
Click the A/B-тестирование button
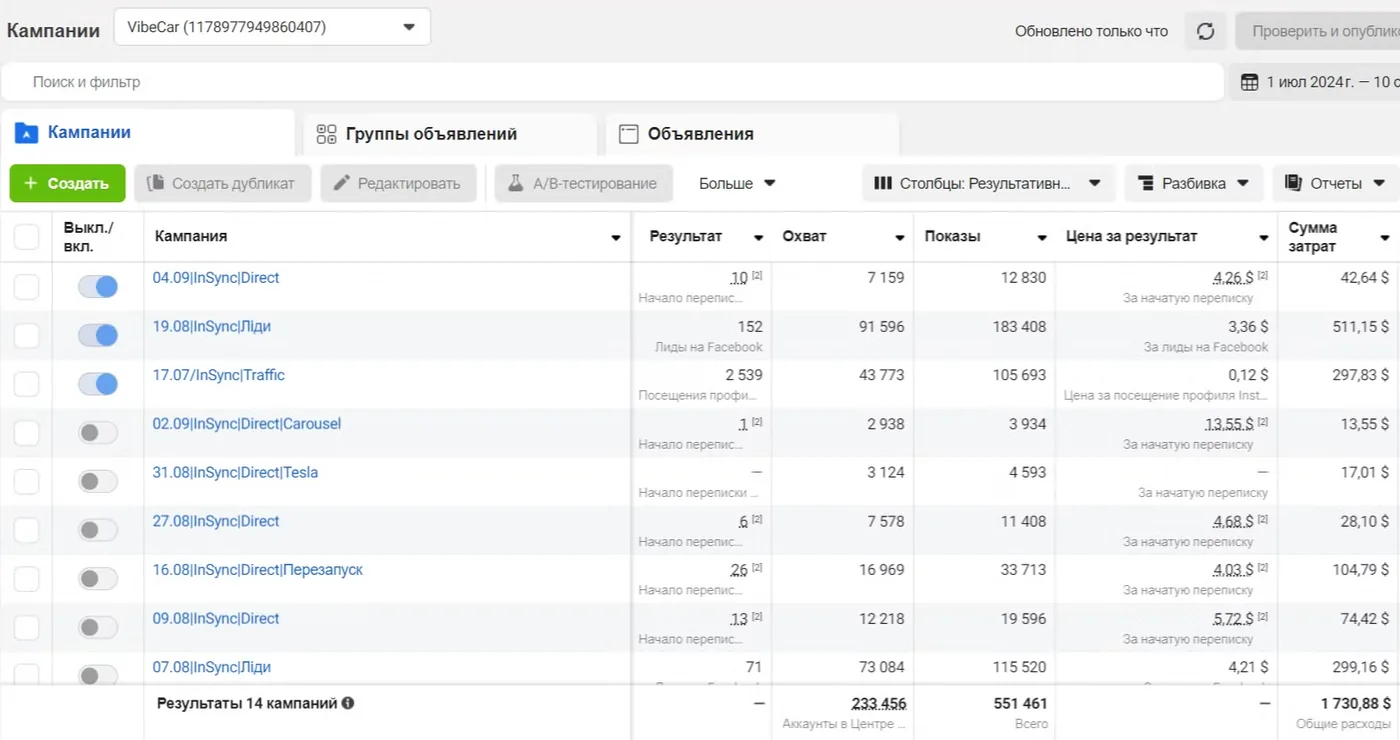(x=583, y=183)
